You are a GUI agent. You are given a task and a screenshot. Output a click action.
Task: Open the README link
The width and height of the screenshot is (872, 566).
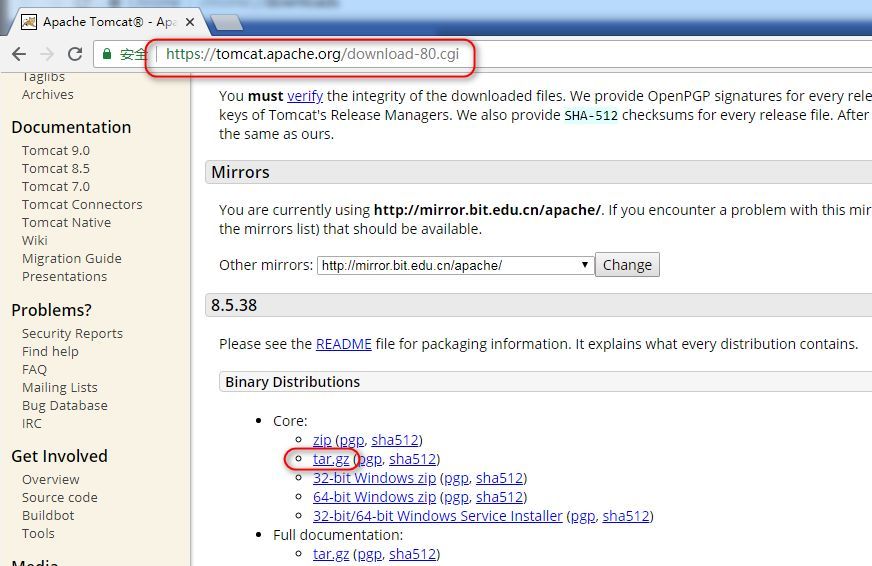[343, 344]
